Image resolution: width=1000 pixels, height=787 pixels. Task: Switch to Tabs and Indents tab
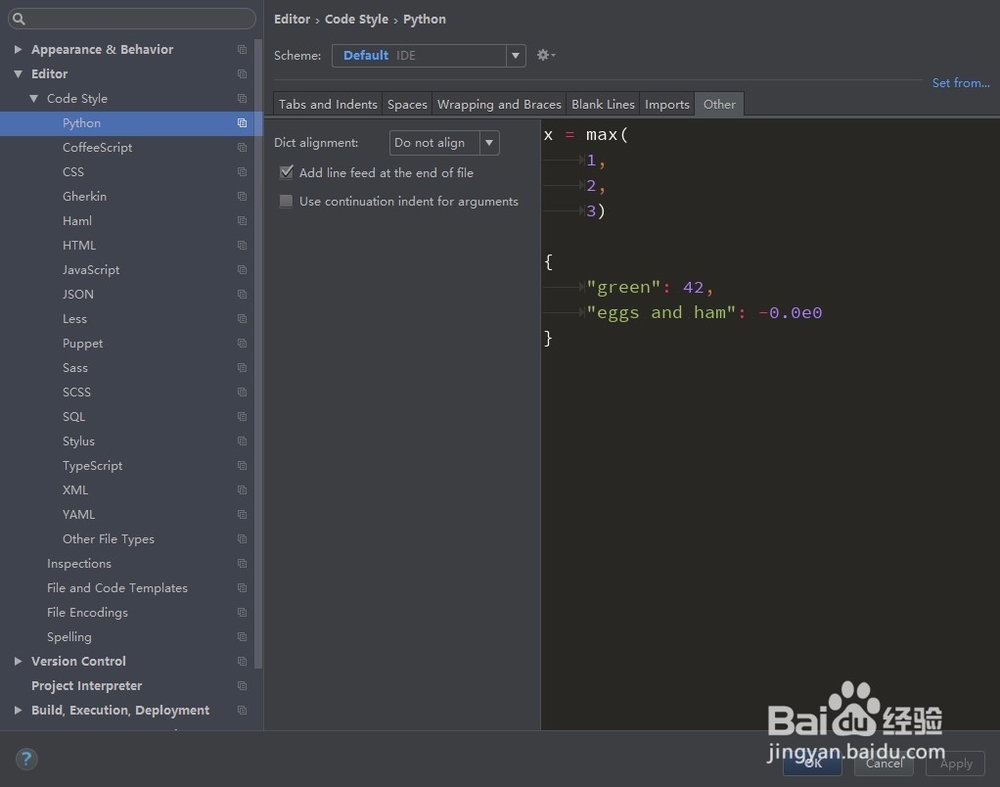[328, 104]
